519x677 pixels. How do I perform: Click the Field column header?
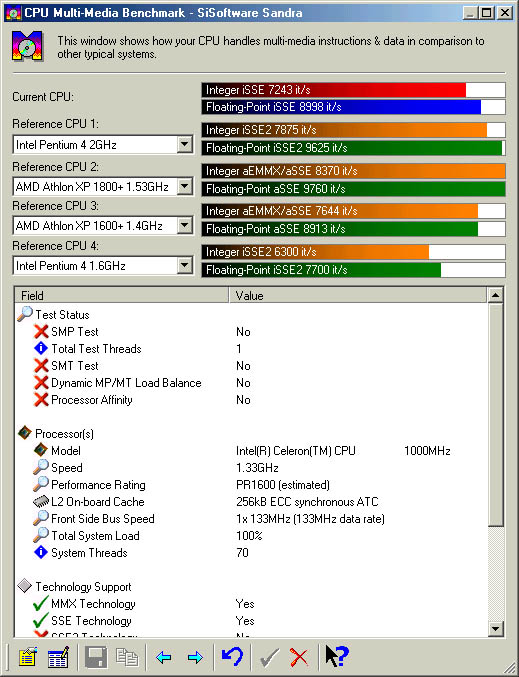[122, 296]
